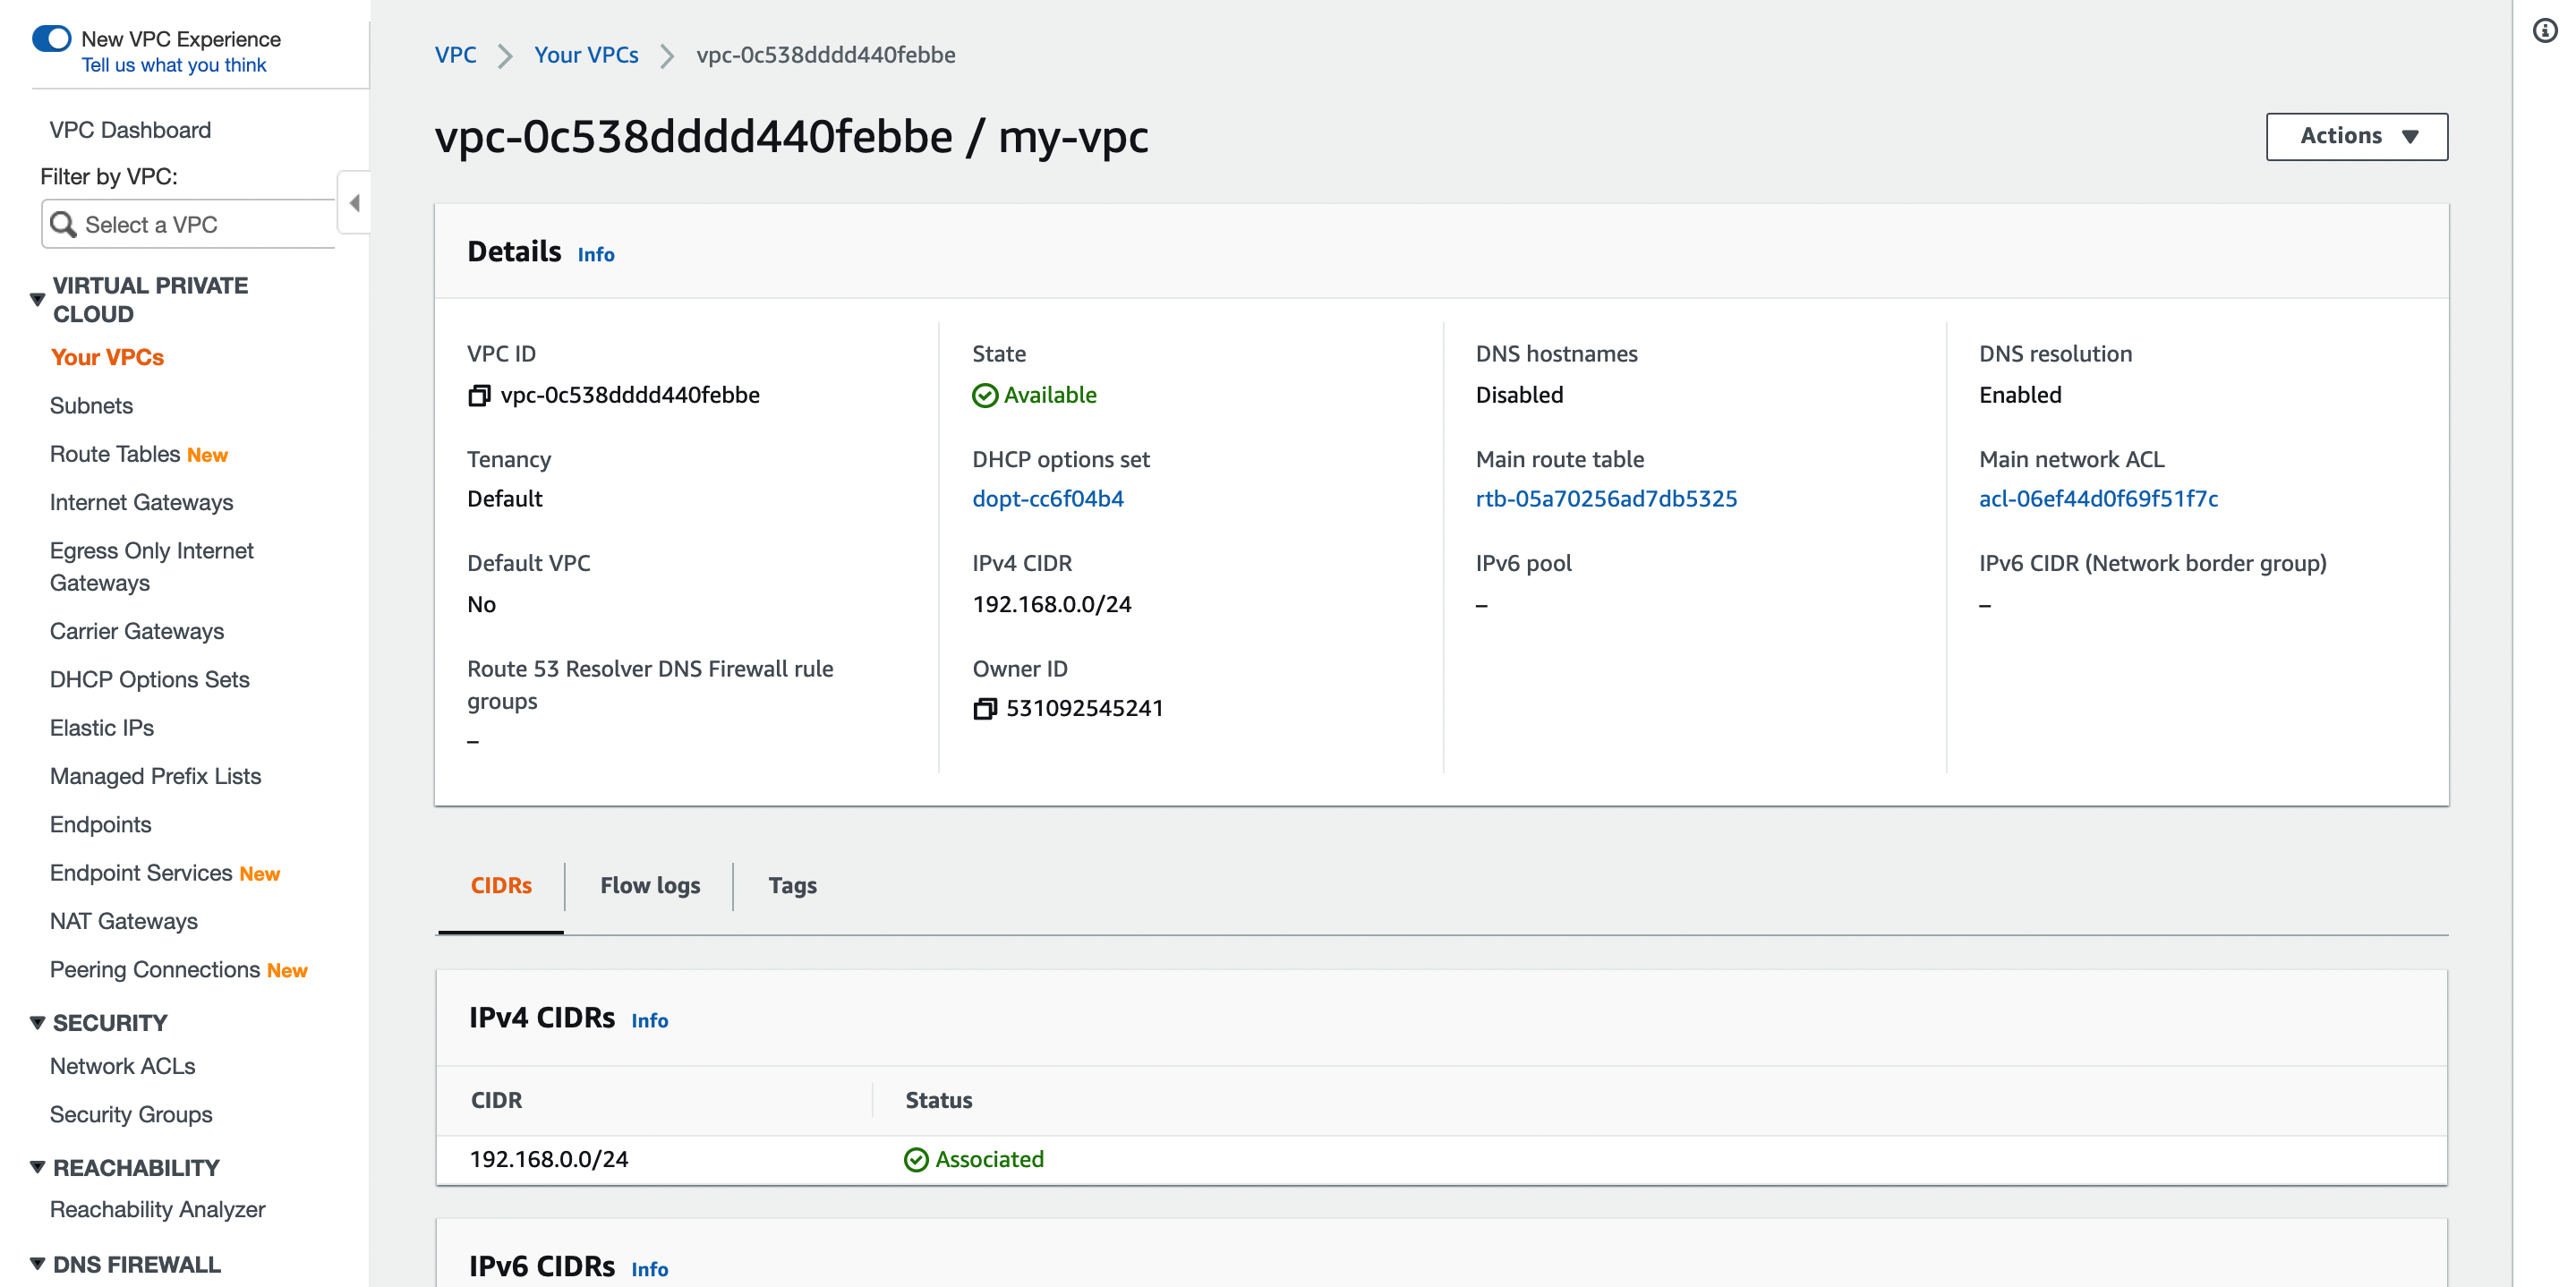Copy the Owner ID via its copy icon
This screenshot has height=1287, width=2576.
click(985, 708)
